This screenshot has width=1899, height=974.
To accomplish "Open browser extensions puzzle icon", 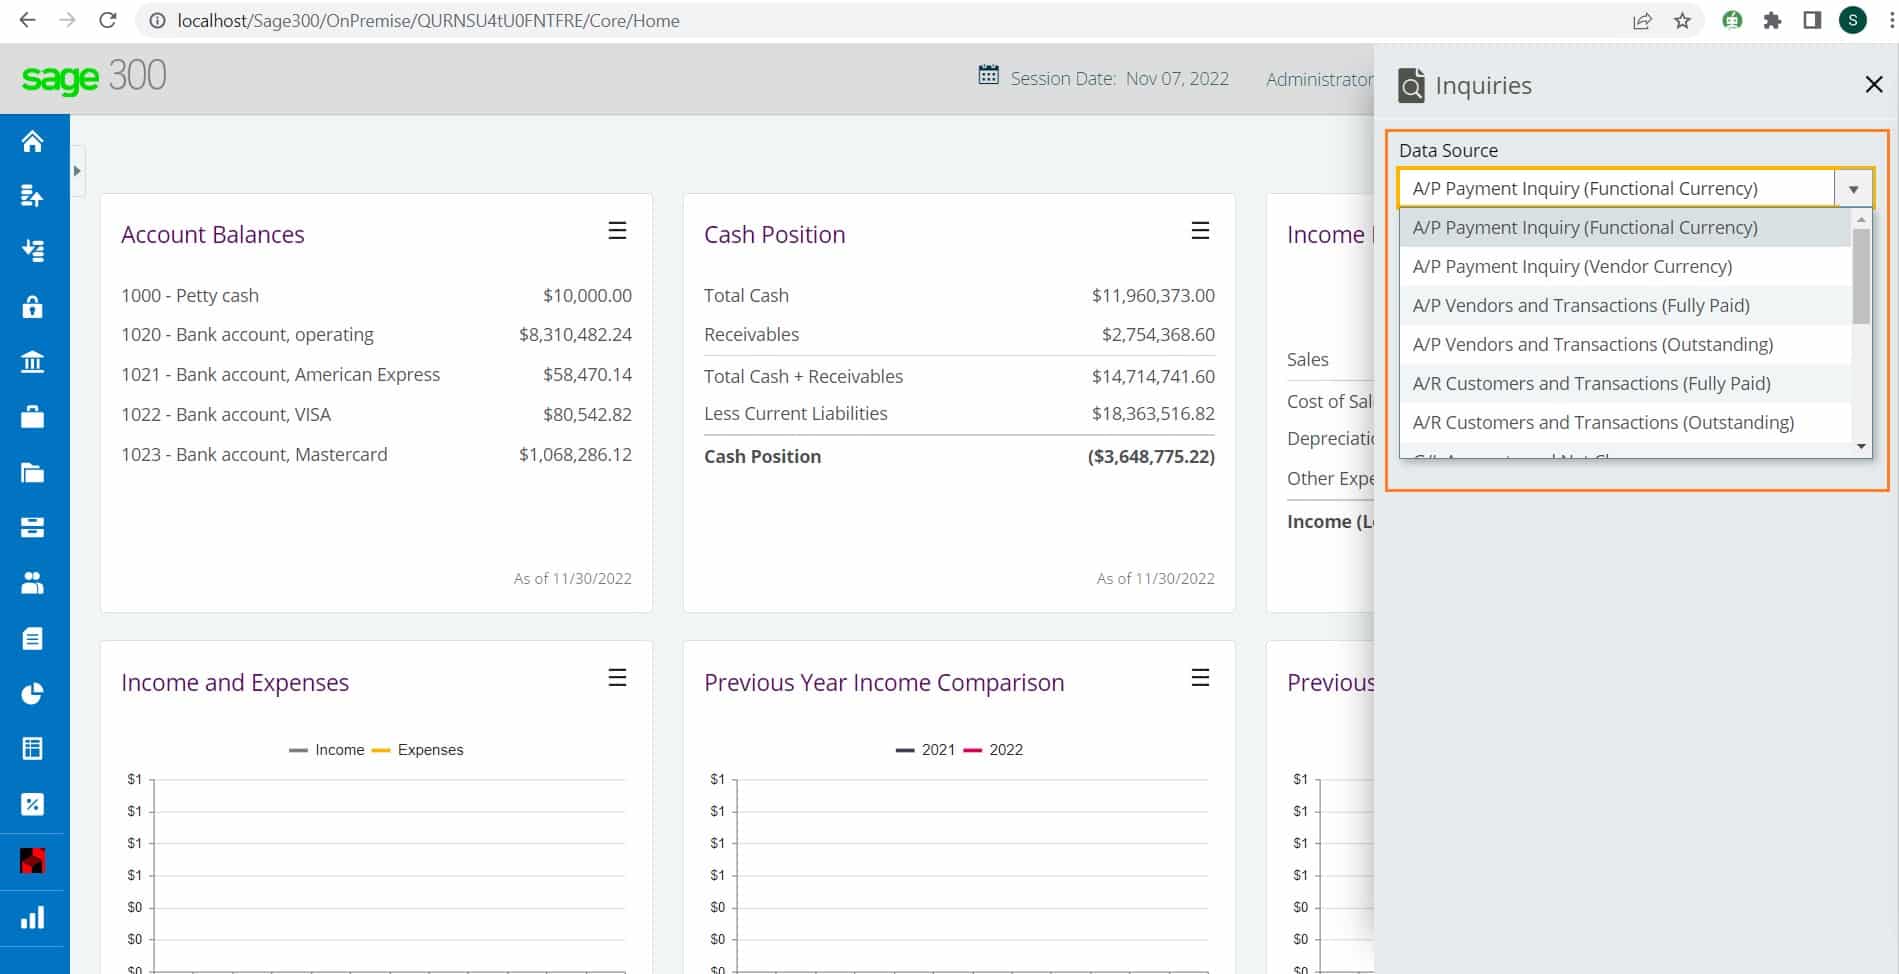I will click(x=1772, y=21).
